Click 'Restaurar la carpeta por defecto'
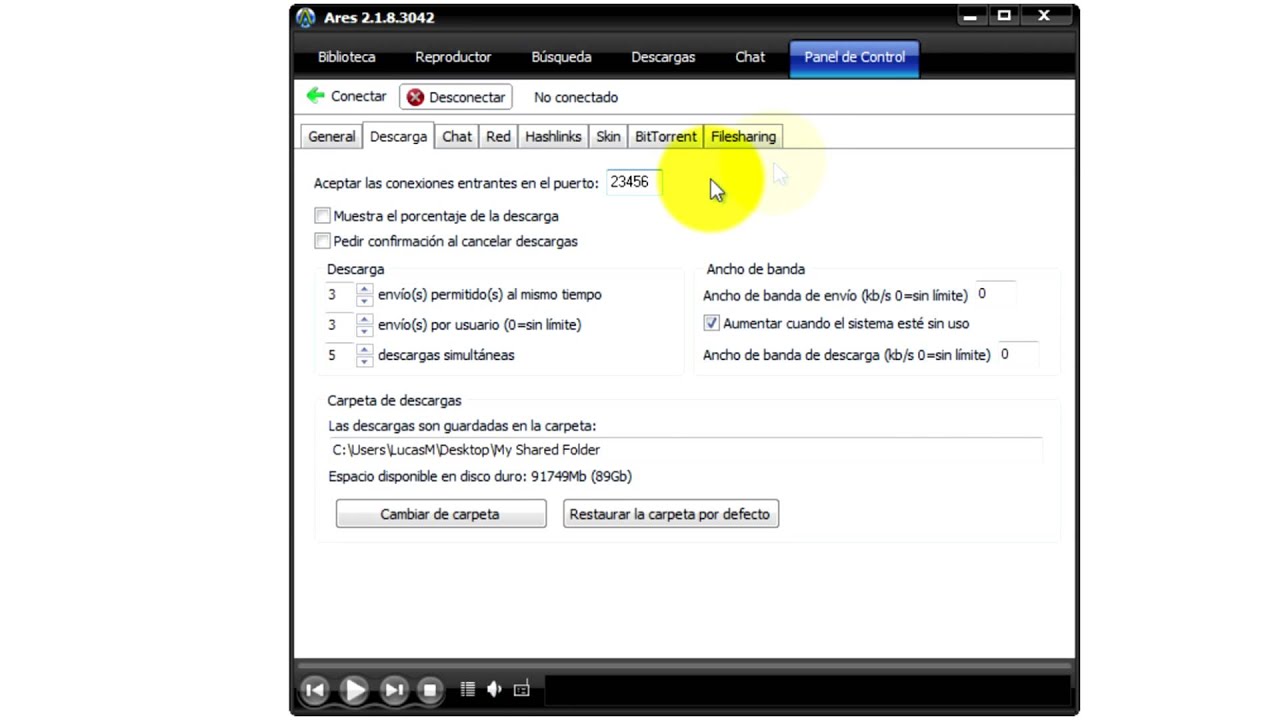The image size is (1280, 720). (670, 513)
